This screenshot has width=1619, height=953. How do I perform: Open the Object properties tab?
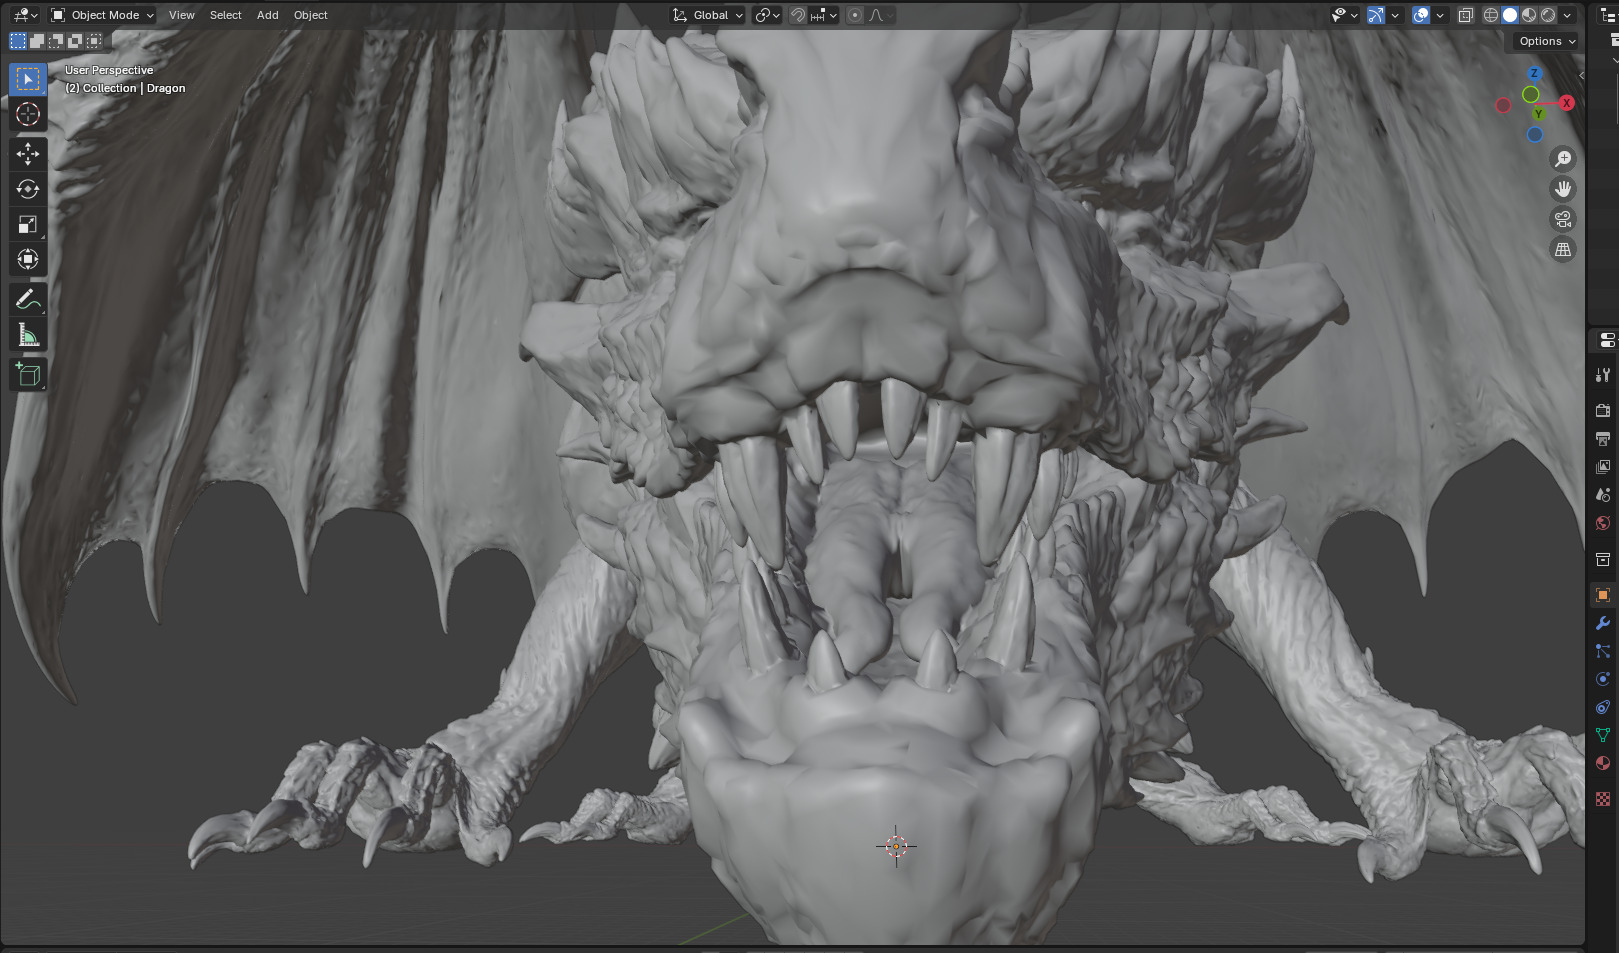point(1603,595)
